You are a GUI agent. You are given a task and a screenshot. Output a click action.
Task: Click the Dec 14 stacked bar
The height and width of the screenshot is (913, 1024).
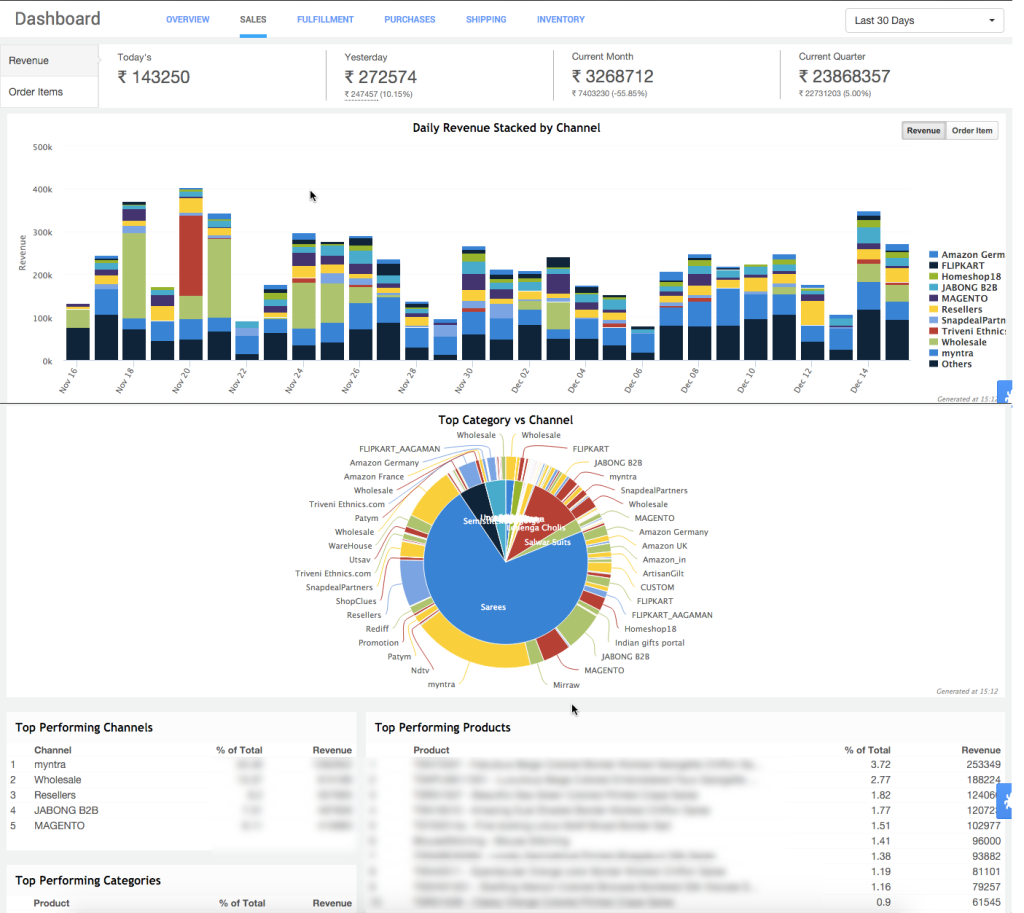(869, 285)
